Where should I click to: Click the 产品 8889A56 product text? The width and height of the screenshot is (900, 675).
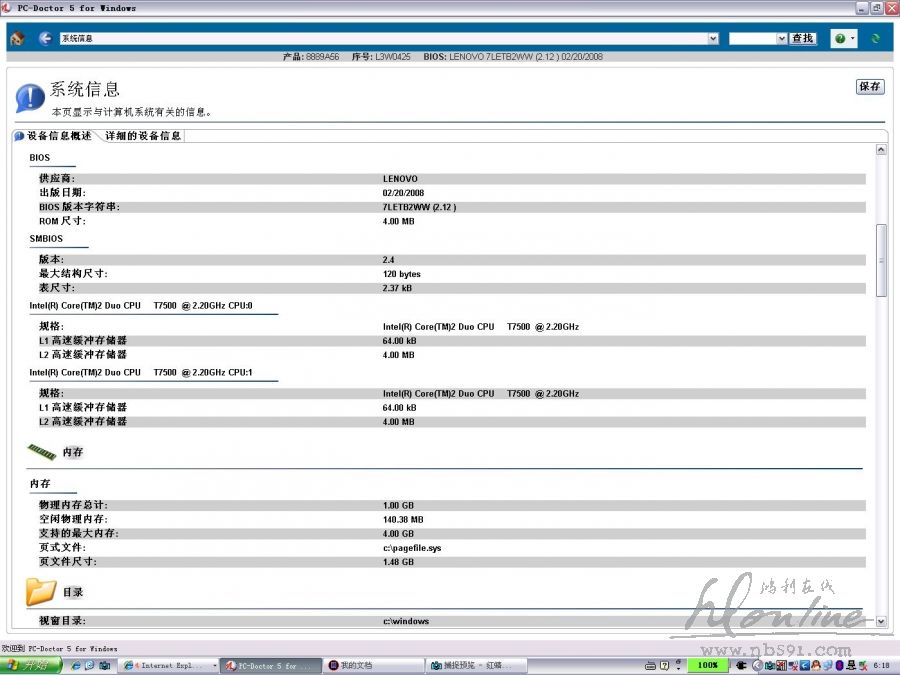pos(311,57)
